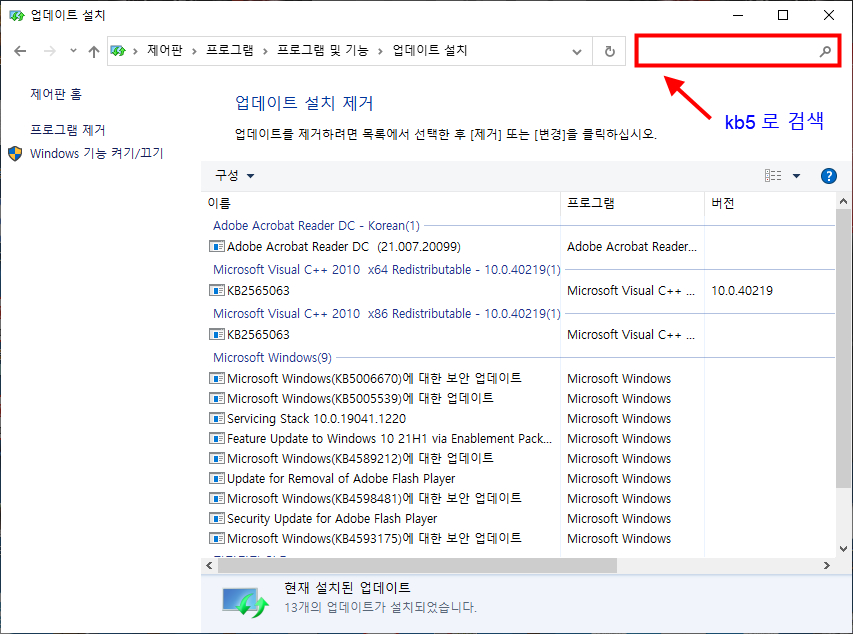Click icon of KB2565063 under x64 group
Image resolution: width=853 pixels, height=634 pixels.
tap(217, 291)
